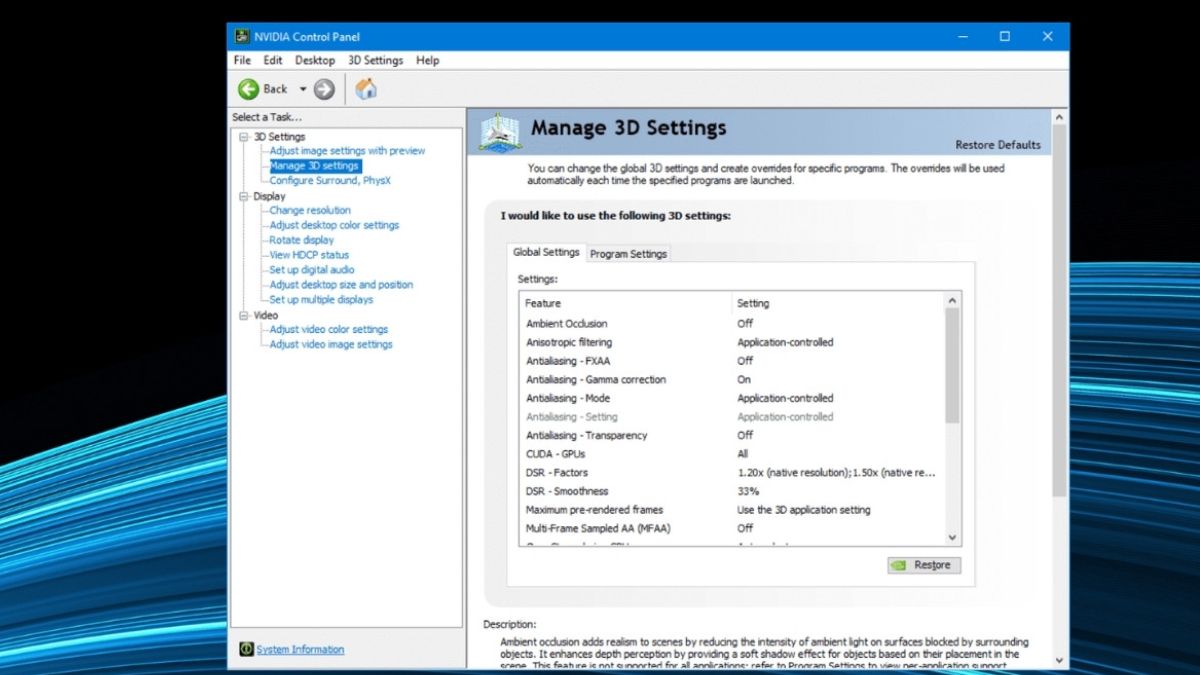Click the settings list scrollbar thumb
This screenshot has height=675, width=1200.
click(x=952, y=365)
